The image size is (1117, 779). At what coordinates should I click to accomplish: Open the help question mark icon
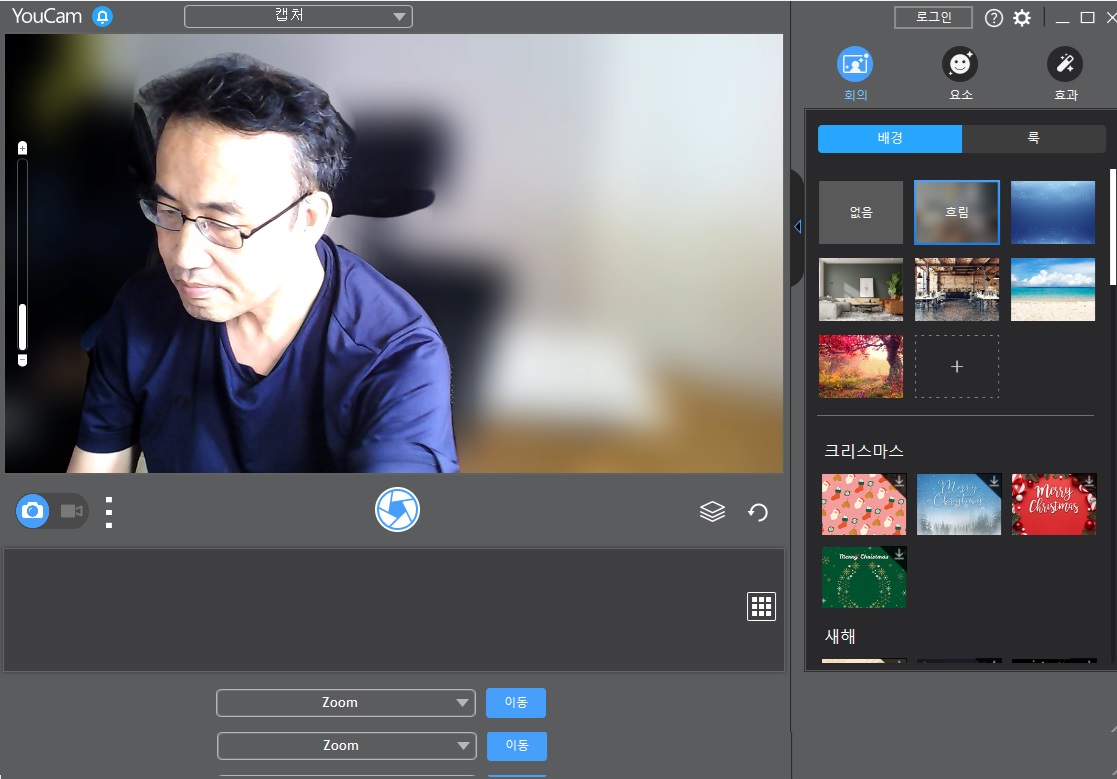pos(993,18)
